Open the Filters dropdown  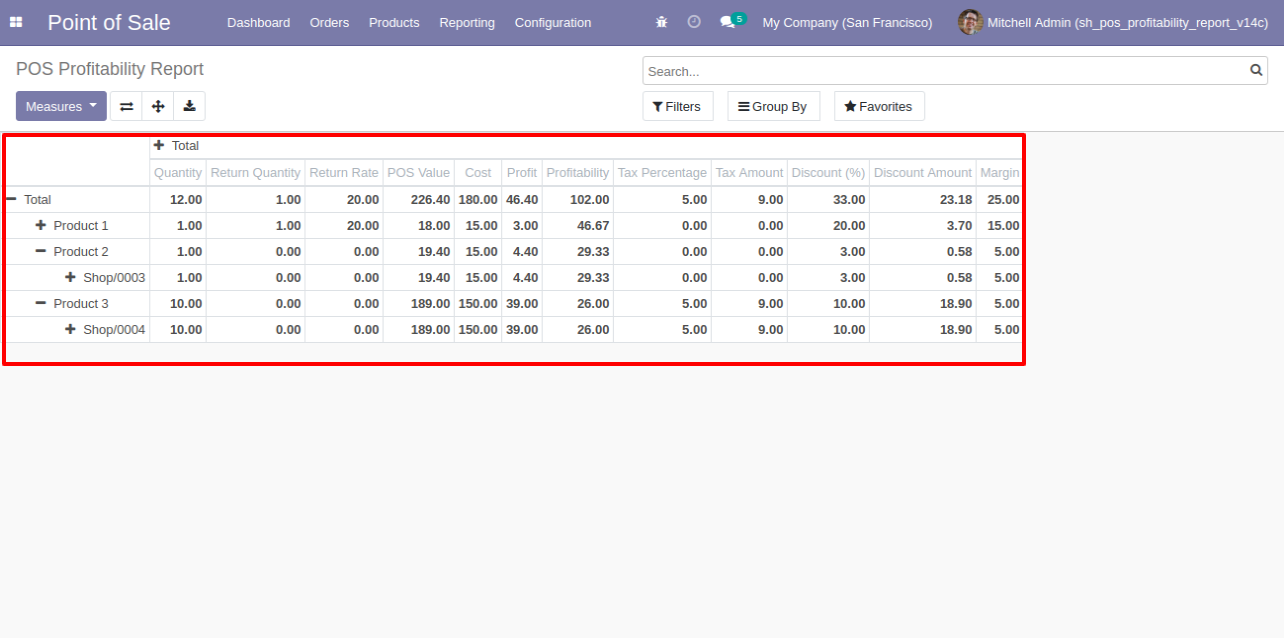click(x=677, y=107)
